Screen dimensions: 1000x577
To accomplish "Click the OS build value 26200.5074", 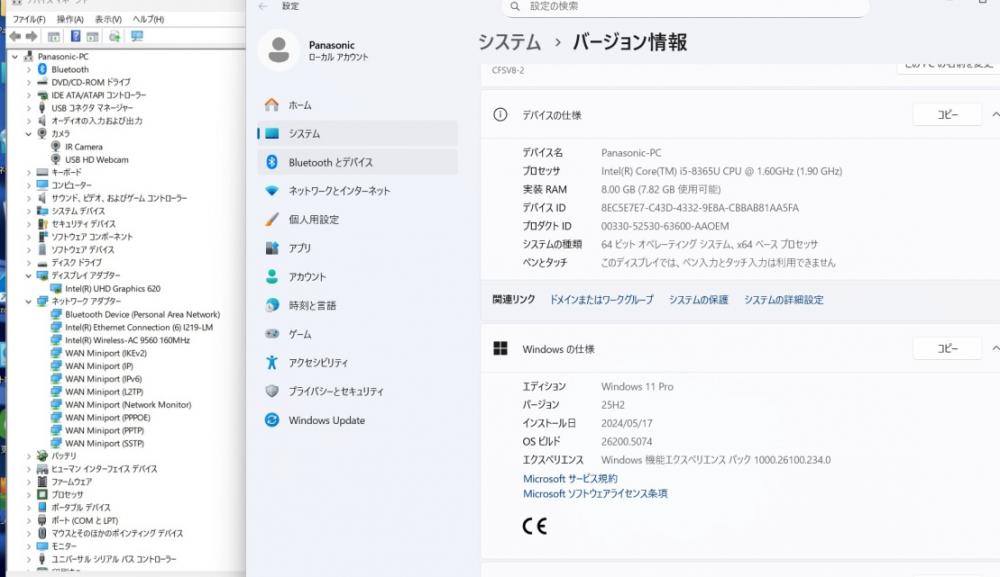I will pos(626,441).
